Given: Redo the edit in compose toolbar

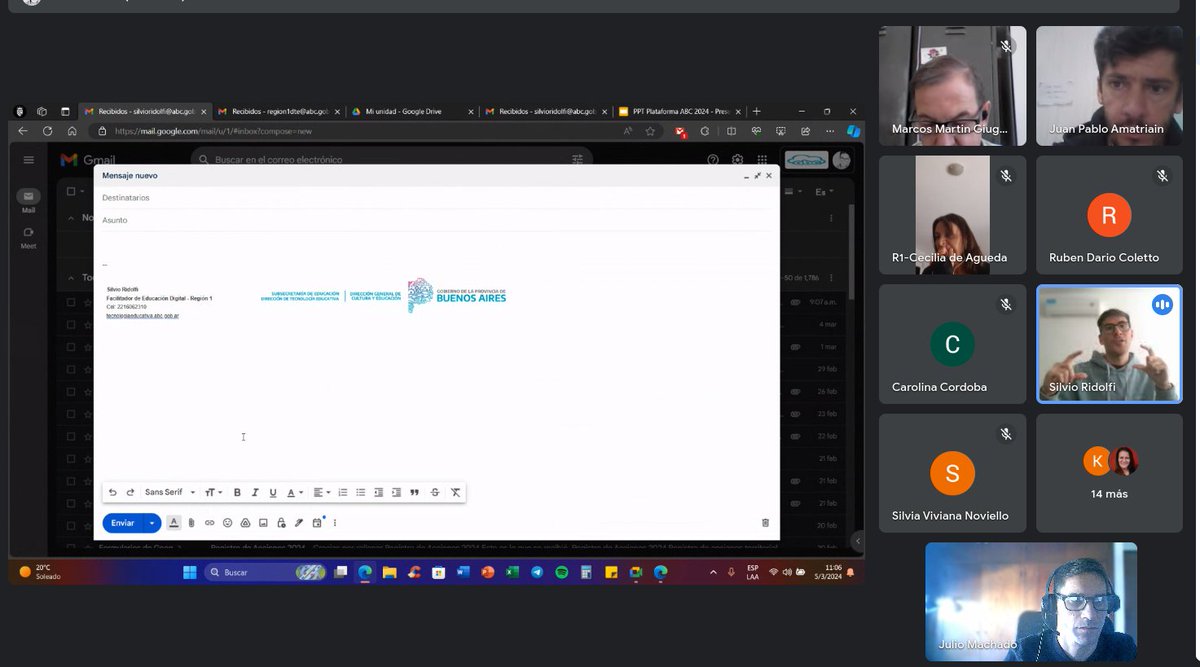Looking at the screenshot, I should tap(130, 492).
